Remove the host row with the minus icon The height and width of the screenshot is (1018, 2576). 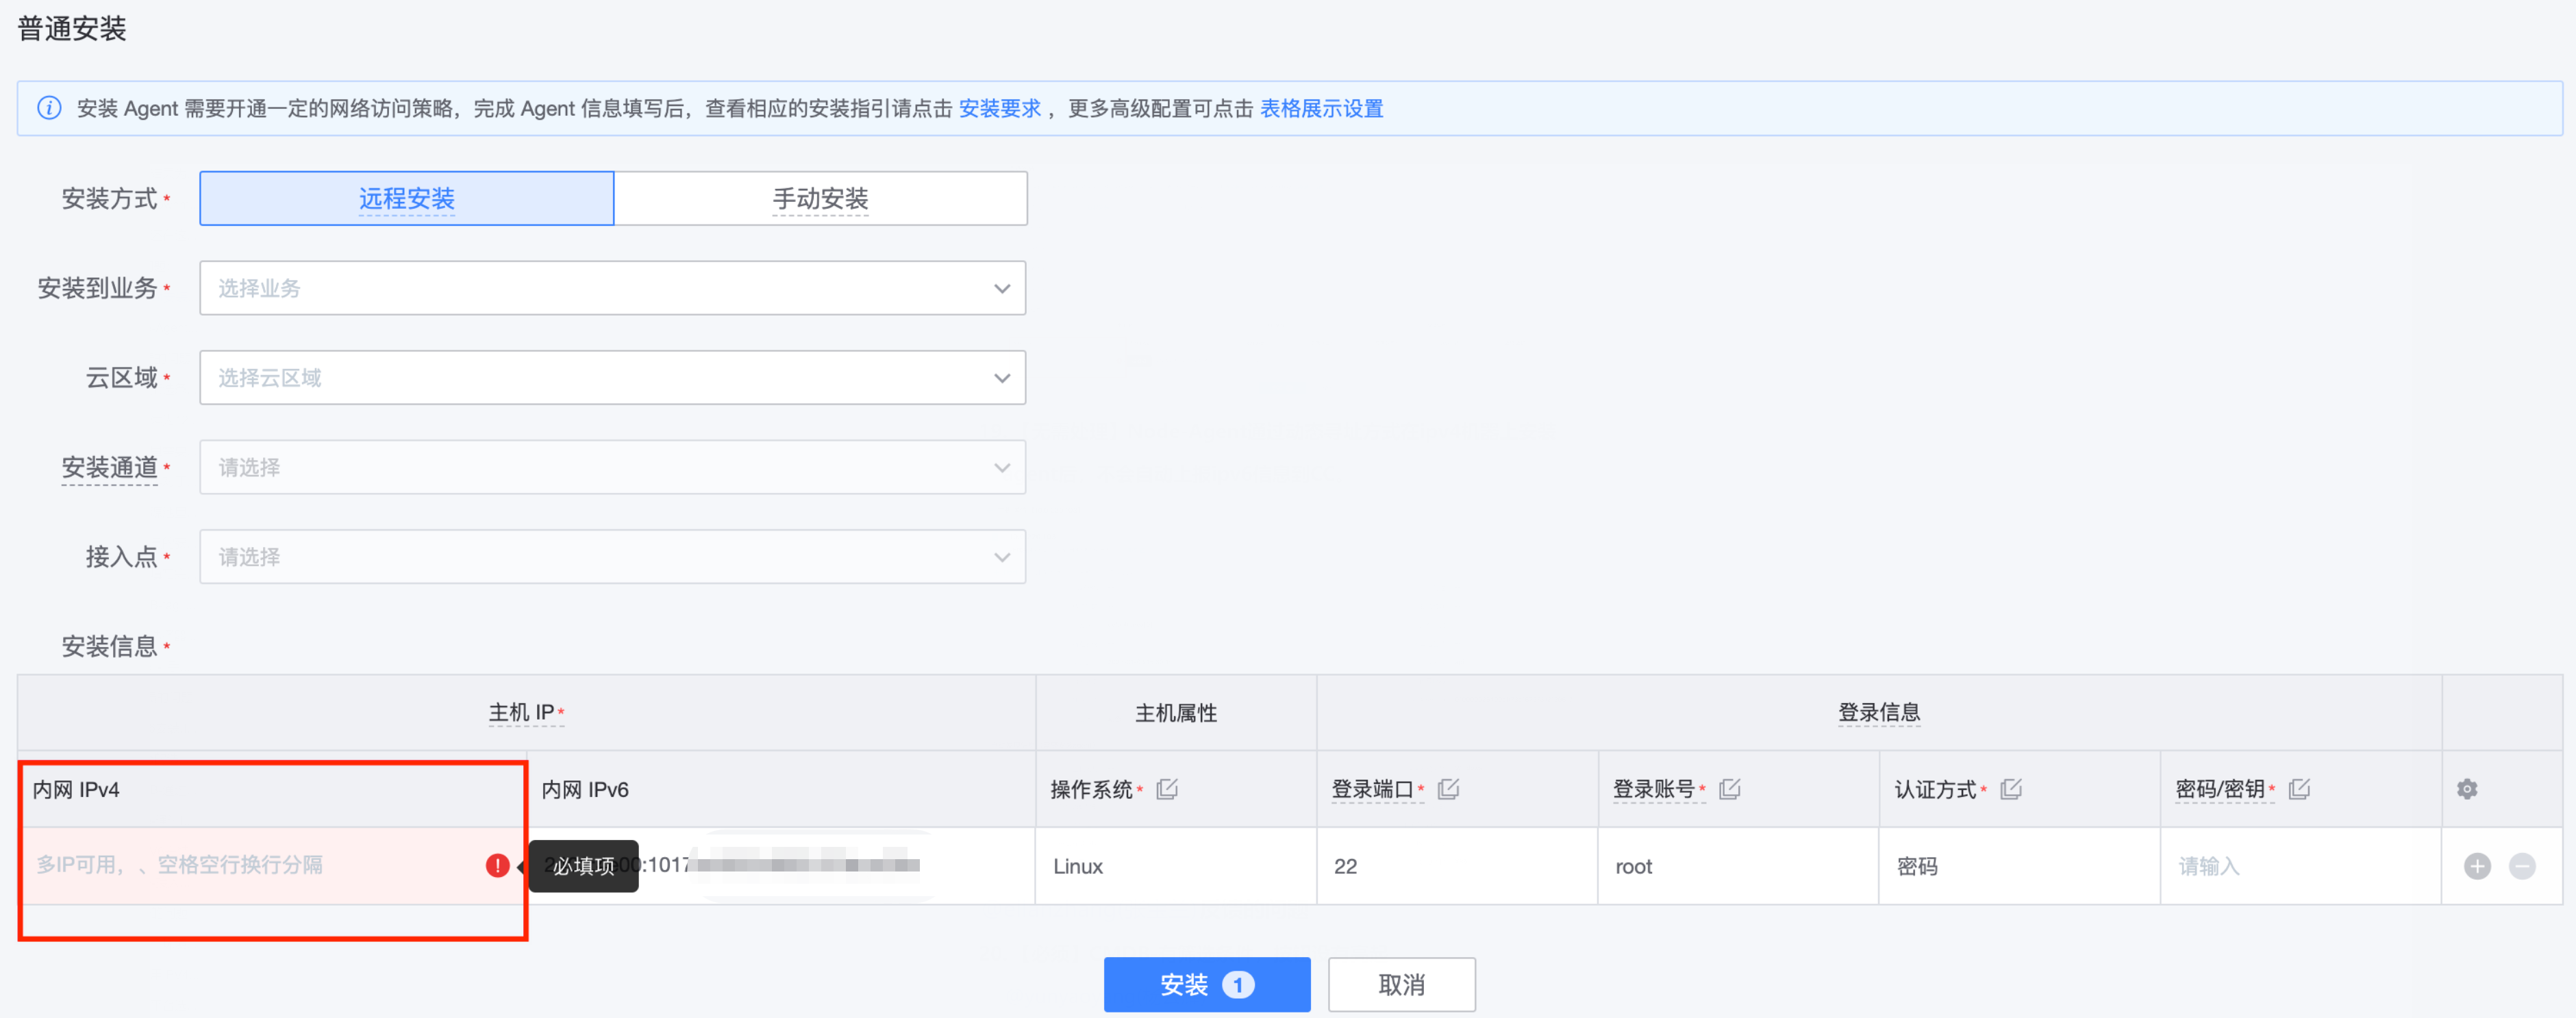(2524, 866)
